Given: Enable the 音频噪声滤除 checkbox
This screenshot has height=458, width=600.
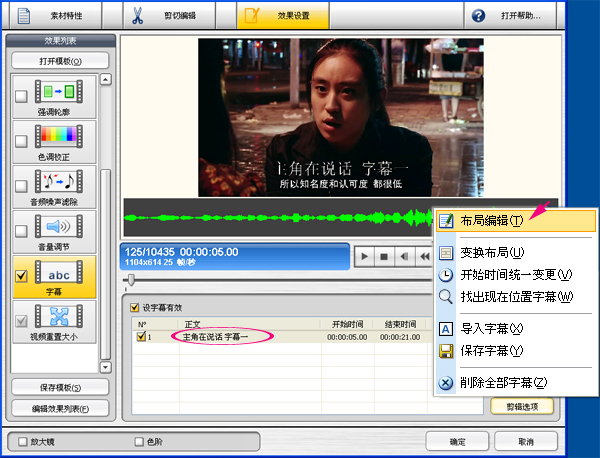Looking at the screenshot, I should [21, 186].
